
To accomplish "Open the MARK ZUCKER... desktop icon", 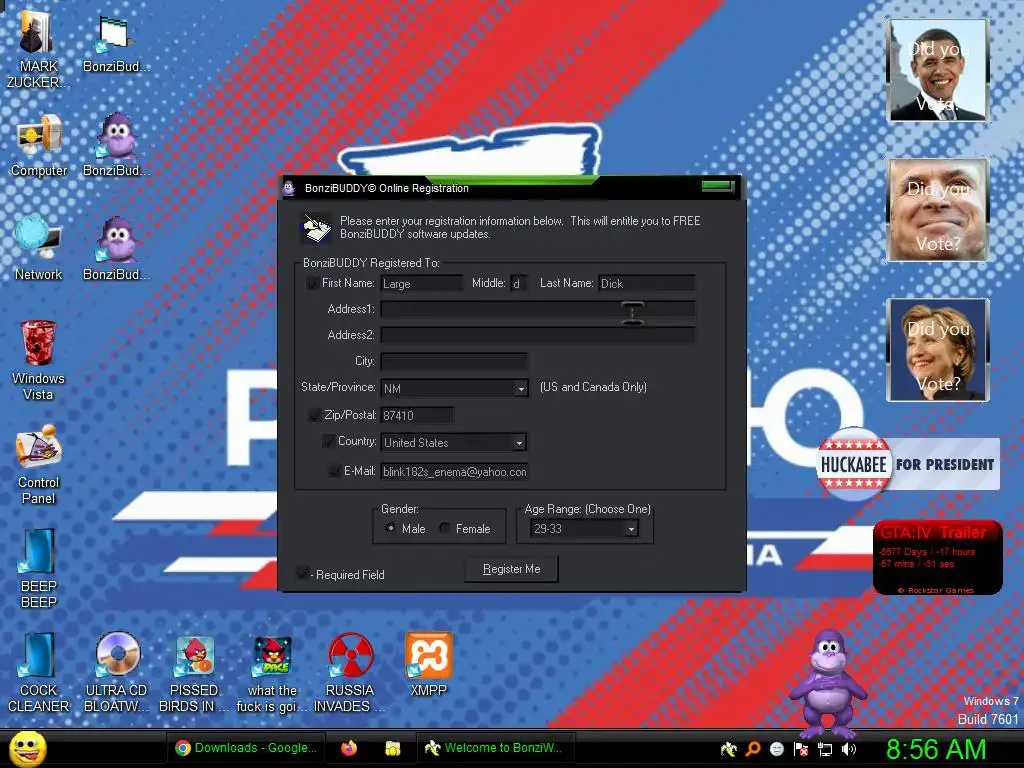I will click(x=37, y=51).
